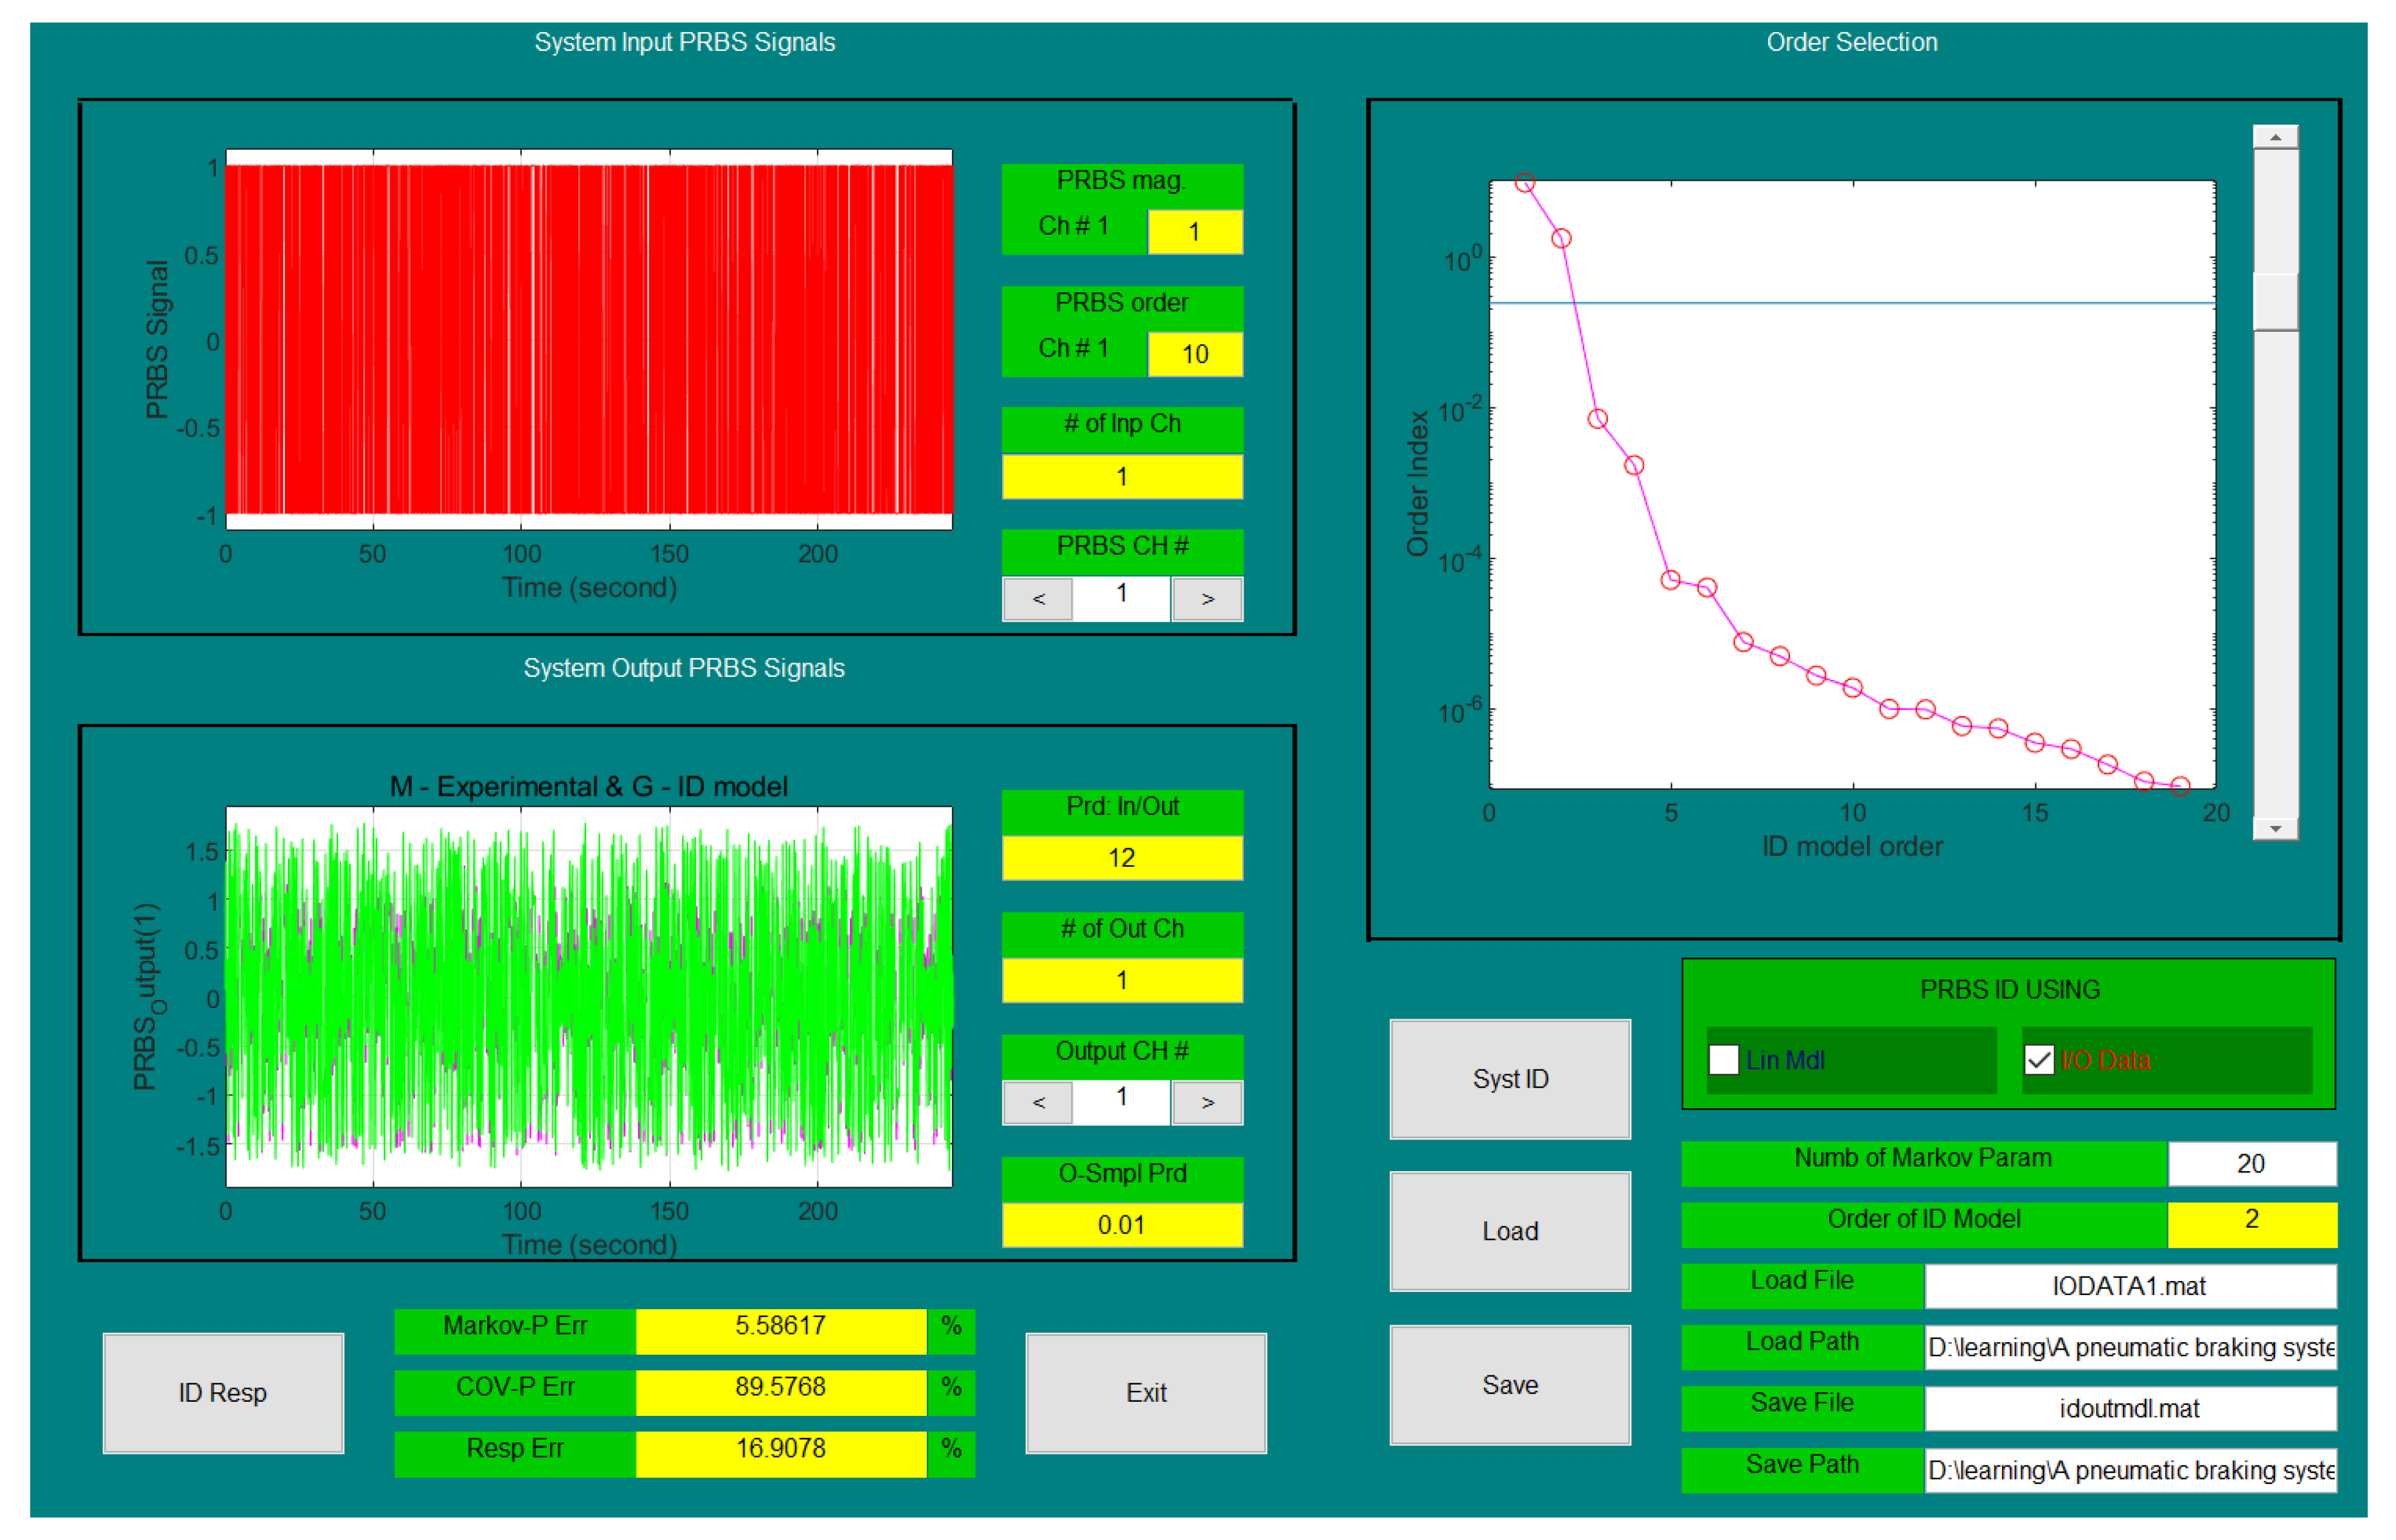Click the Output CH # previous arrow
Image resolution: width=2396 pixels, height=1540 pixels.
coord(1037,1103)
